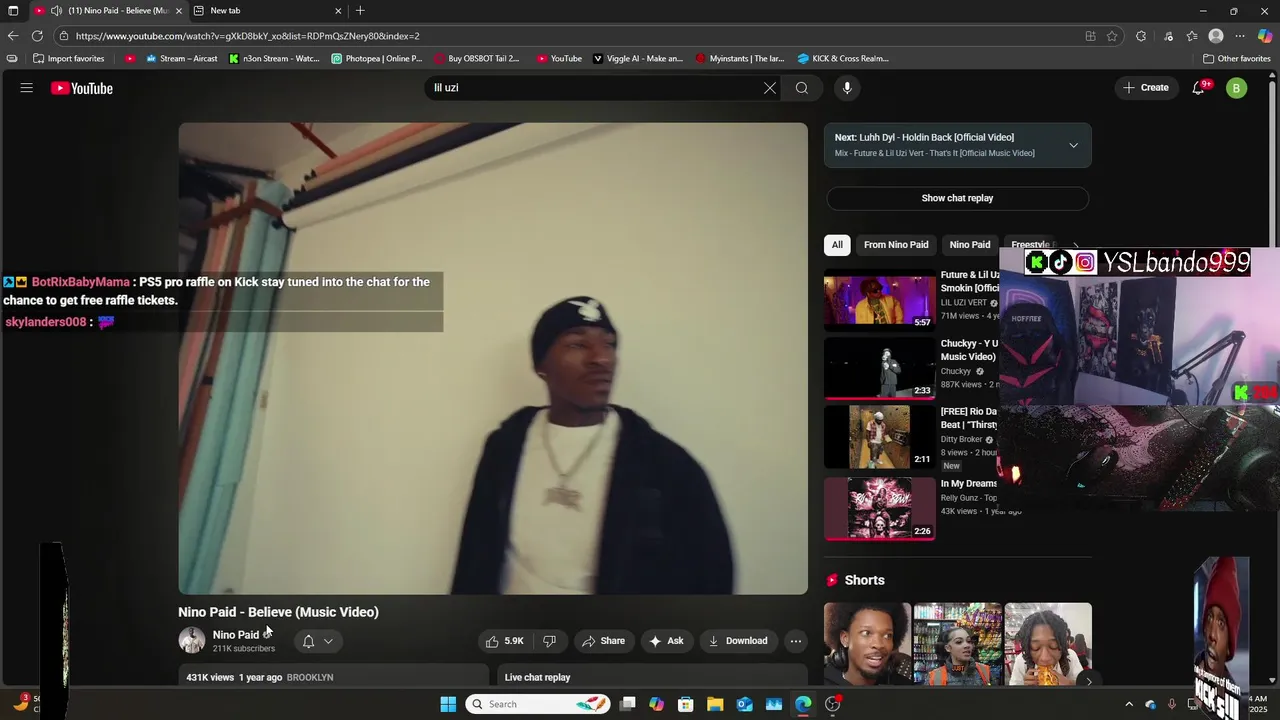This screenshot has width=1280, height=720.
Task: Select the All filter chip
Action: click(837, 245)
